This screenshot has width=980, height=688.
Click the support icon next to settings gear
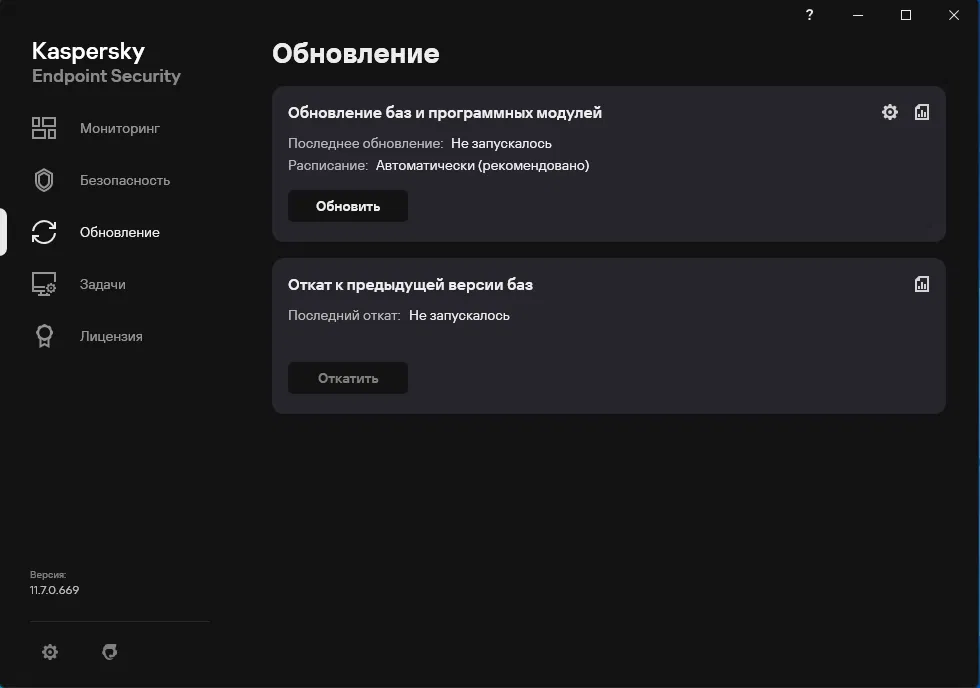(x=109, y=652)
